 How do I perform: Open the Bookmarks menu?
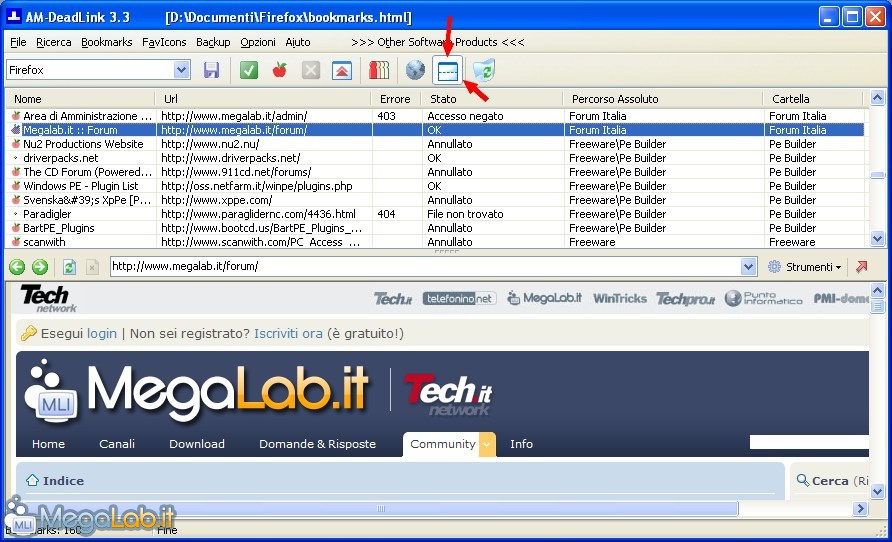point(106,42)
